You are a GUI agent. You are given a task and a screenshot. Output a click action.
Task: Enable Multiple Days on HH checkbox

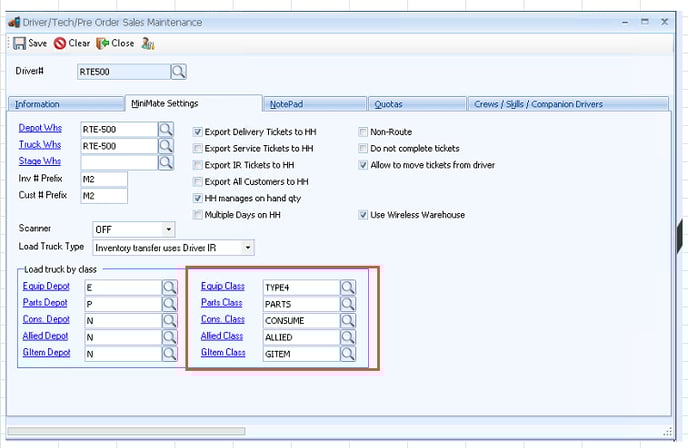click(x=197, y=215)
